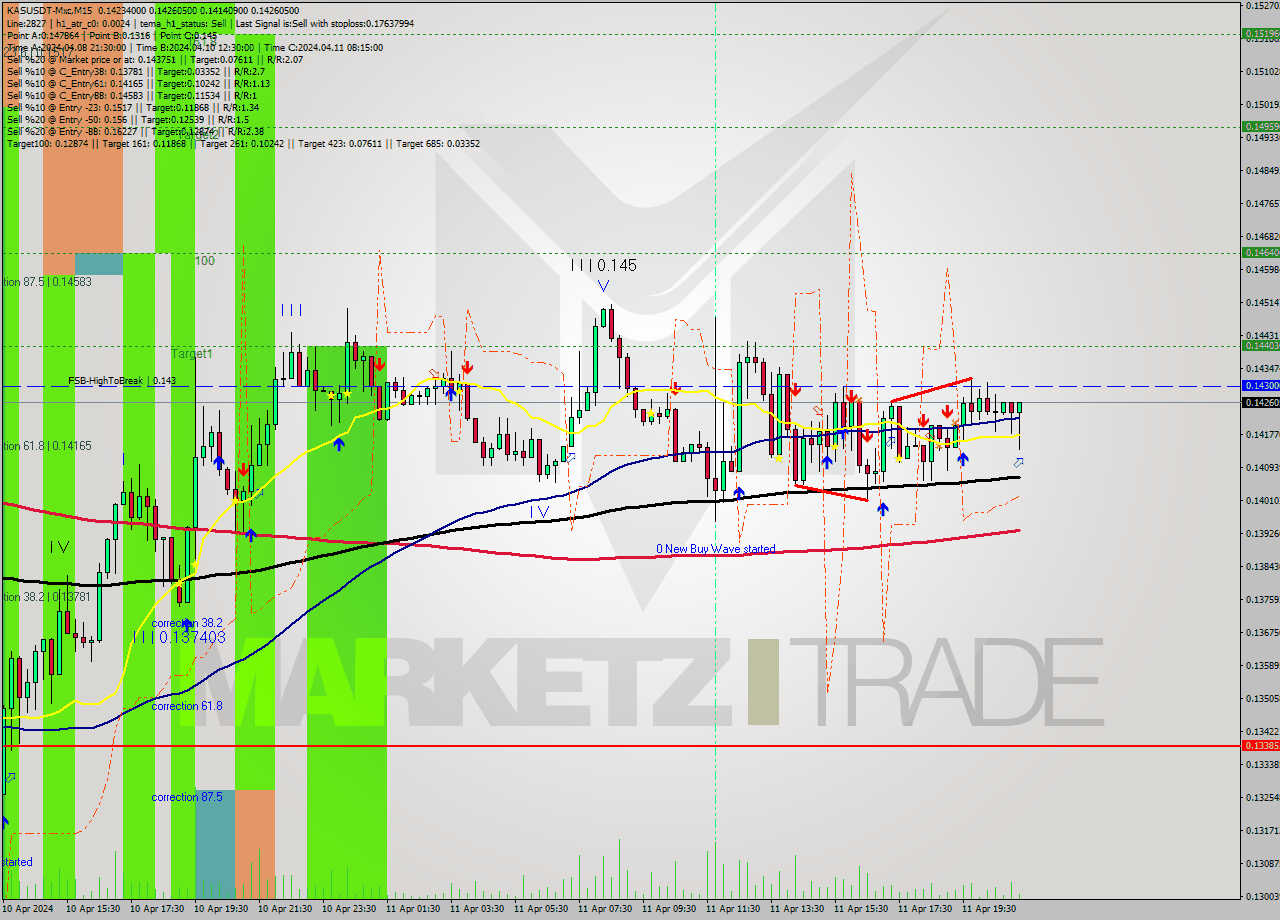Click the 'FSB-HighToBreak | 0.143' label
1280x920 pixels.
point(122,381)
